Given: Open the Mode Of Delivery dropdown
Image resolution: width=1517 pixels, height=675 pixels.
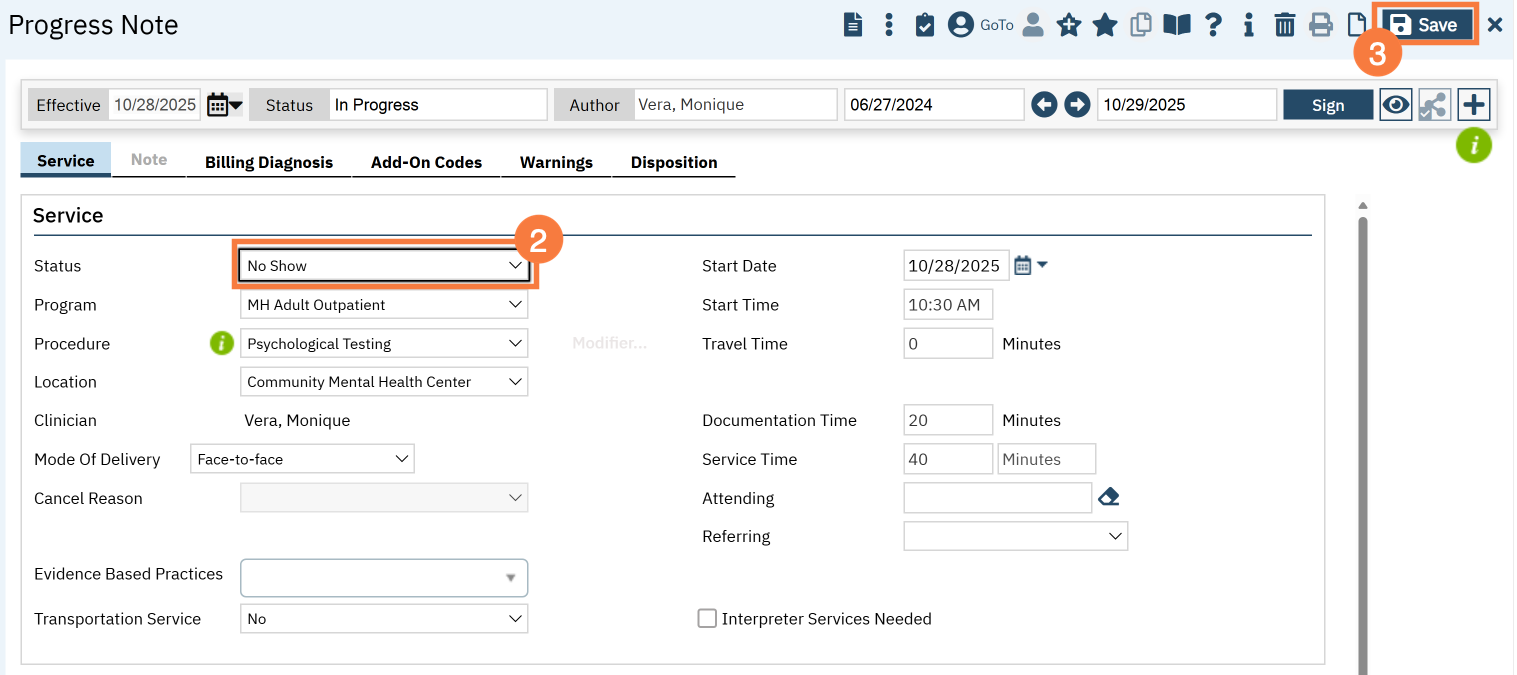Looking at the screenshot, I should pos(302,459).
